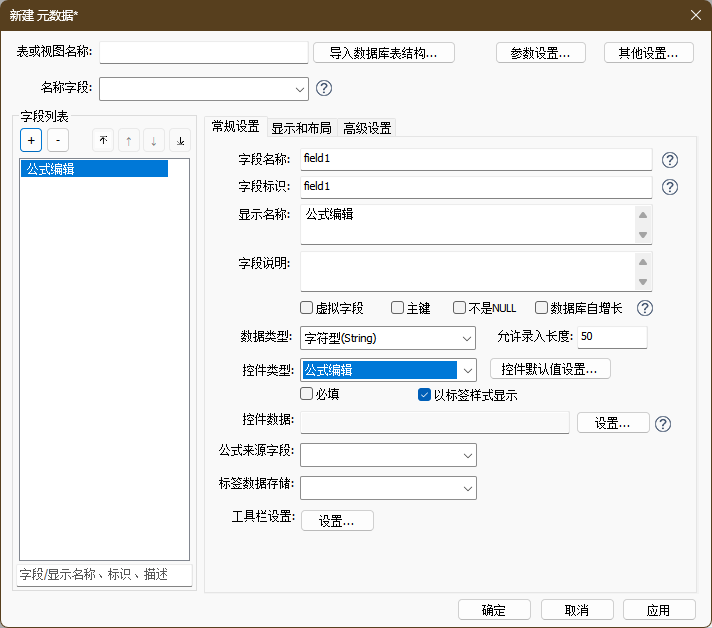The width and height of the screenshot is (712, 628).
Task: Move the selected field down one
Action: (154, 141)
